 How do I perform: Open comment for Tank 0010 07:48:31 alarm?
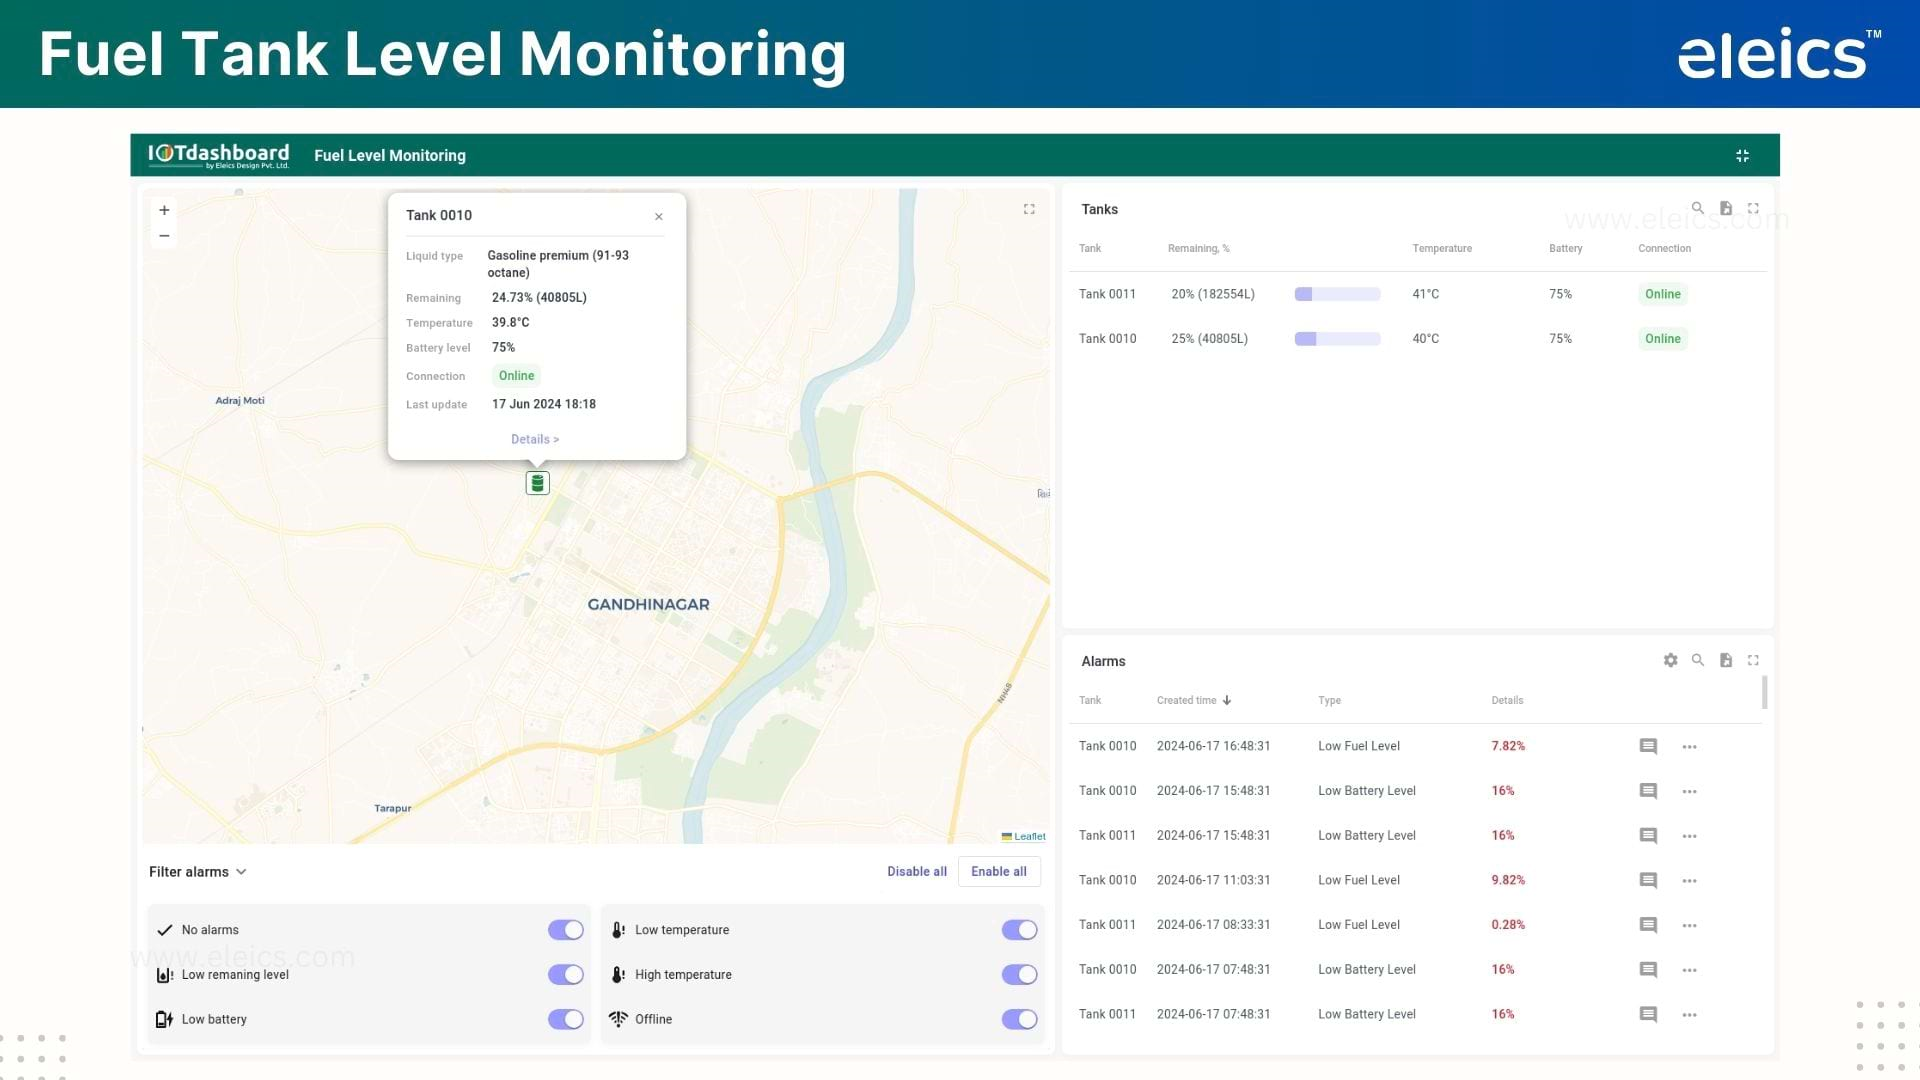click(1649, 970)
